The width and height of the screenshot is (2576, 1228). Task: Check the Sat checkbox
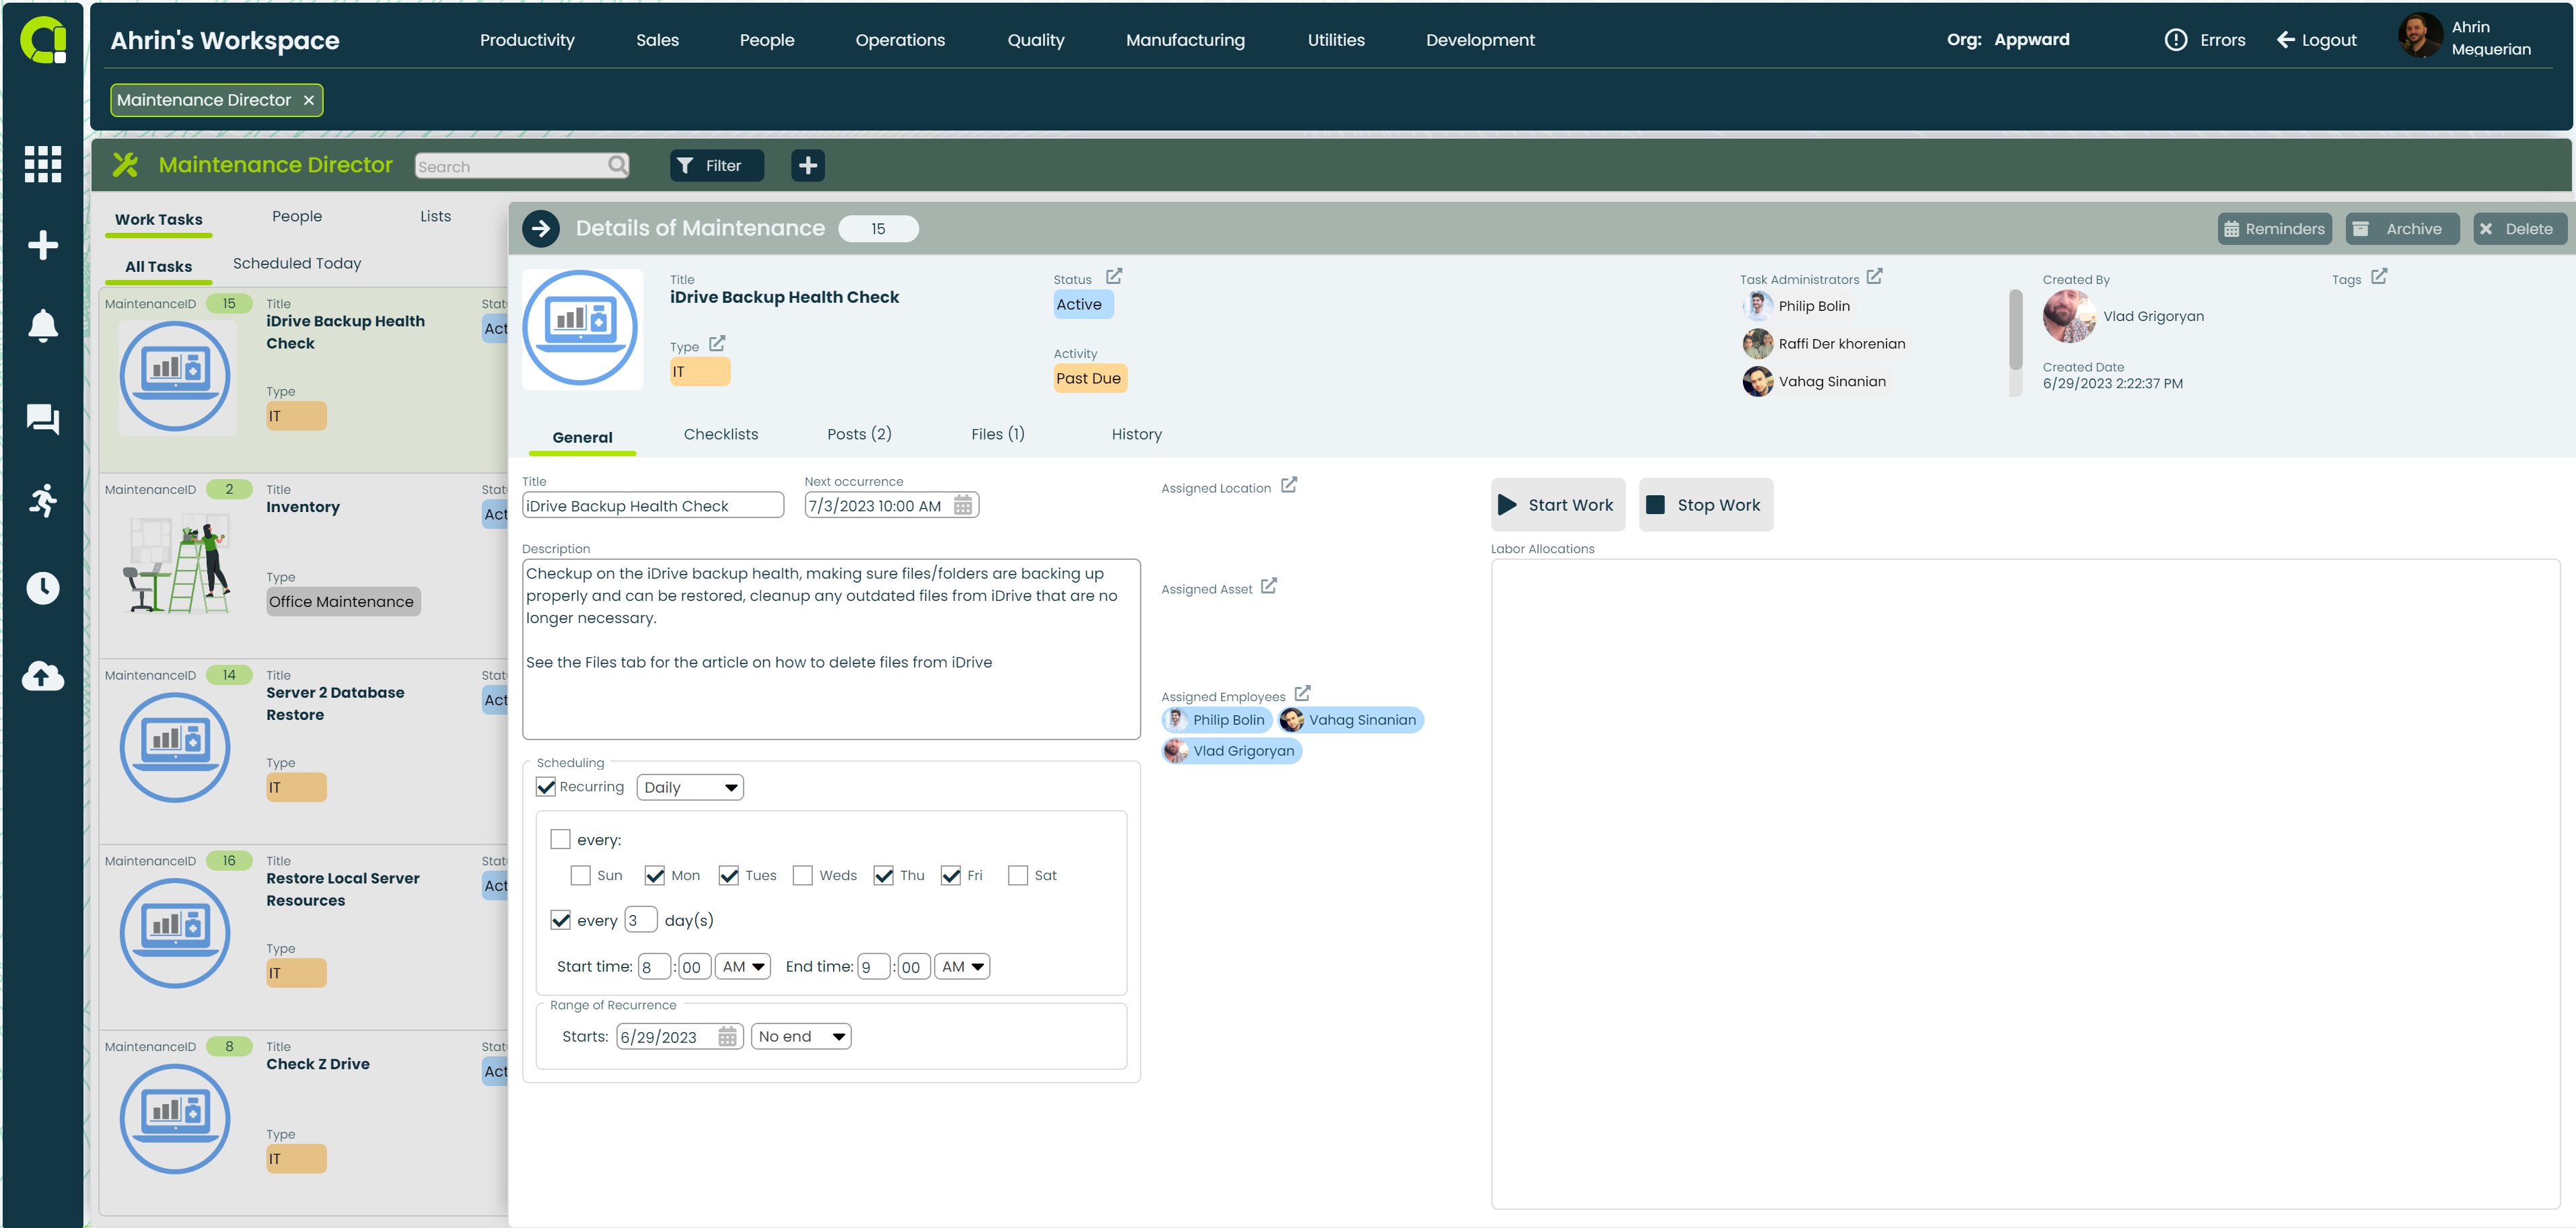1018,875
